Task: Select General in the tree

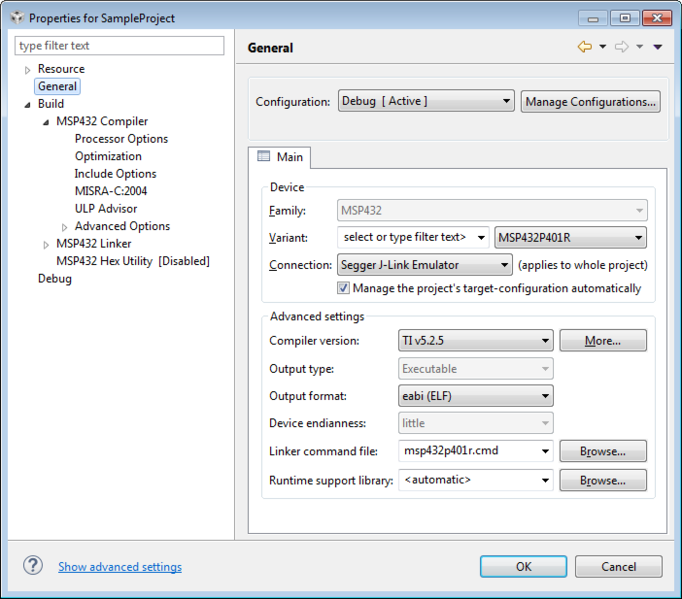Action: pyautogui.click(x=57, y=86)
